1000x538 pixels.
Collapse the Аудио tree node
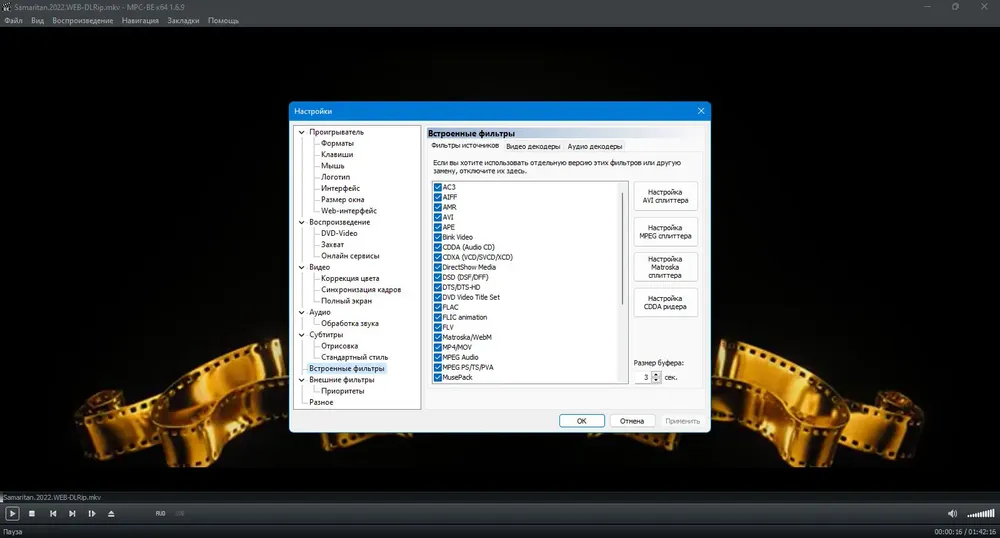point(302,313)
